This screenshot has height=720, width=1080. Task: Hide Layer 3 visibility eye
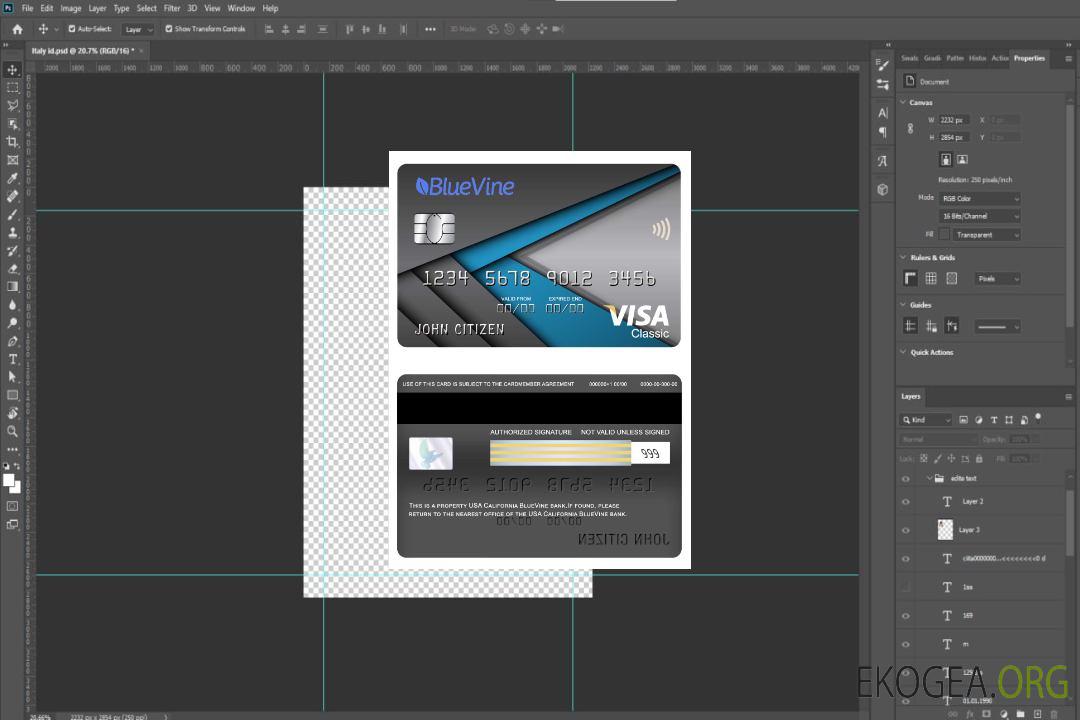click(x=906, y=531)
